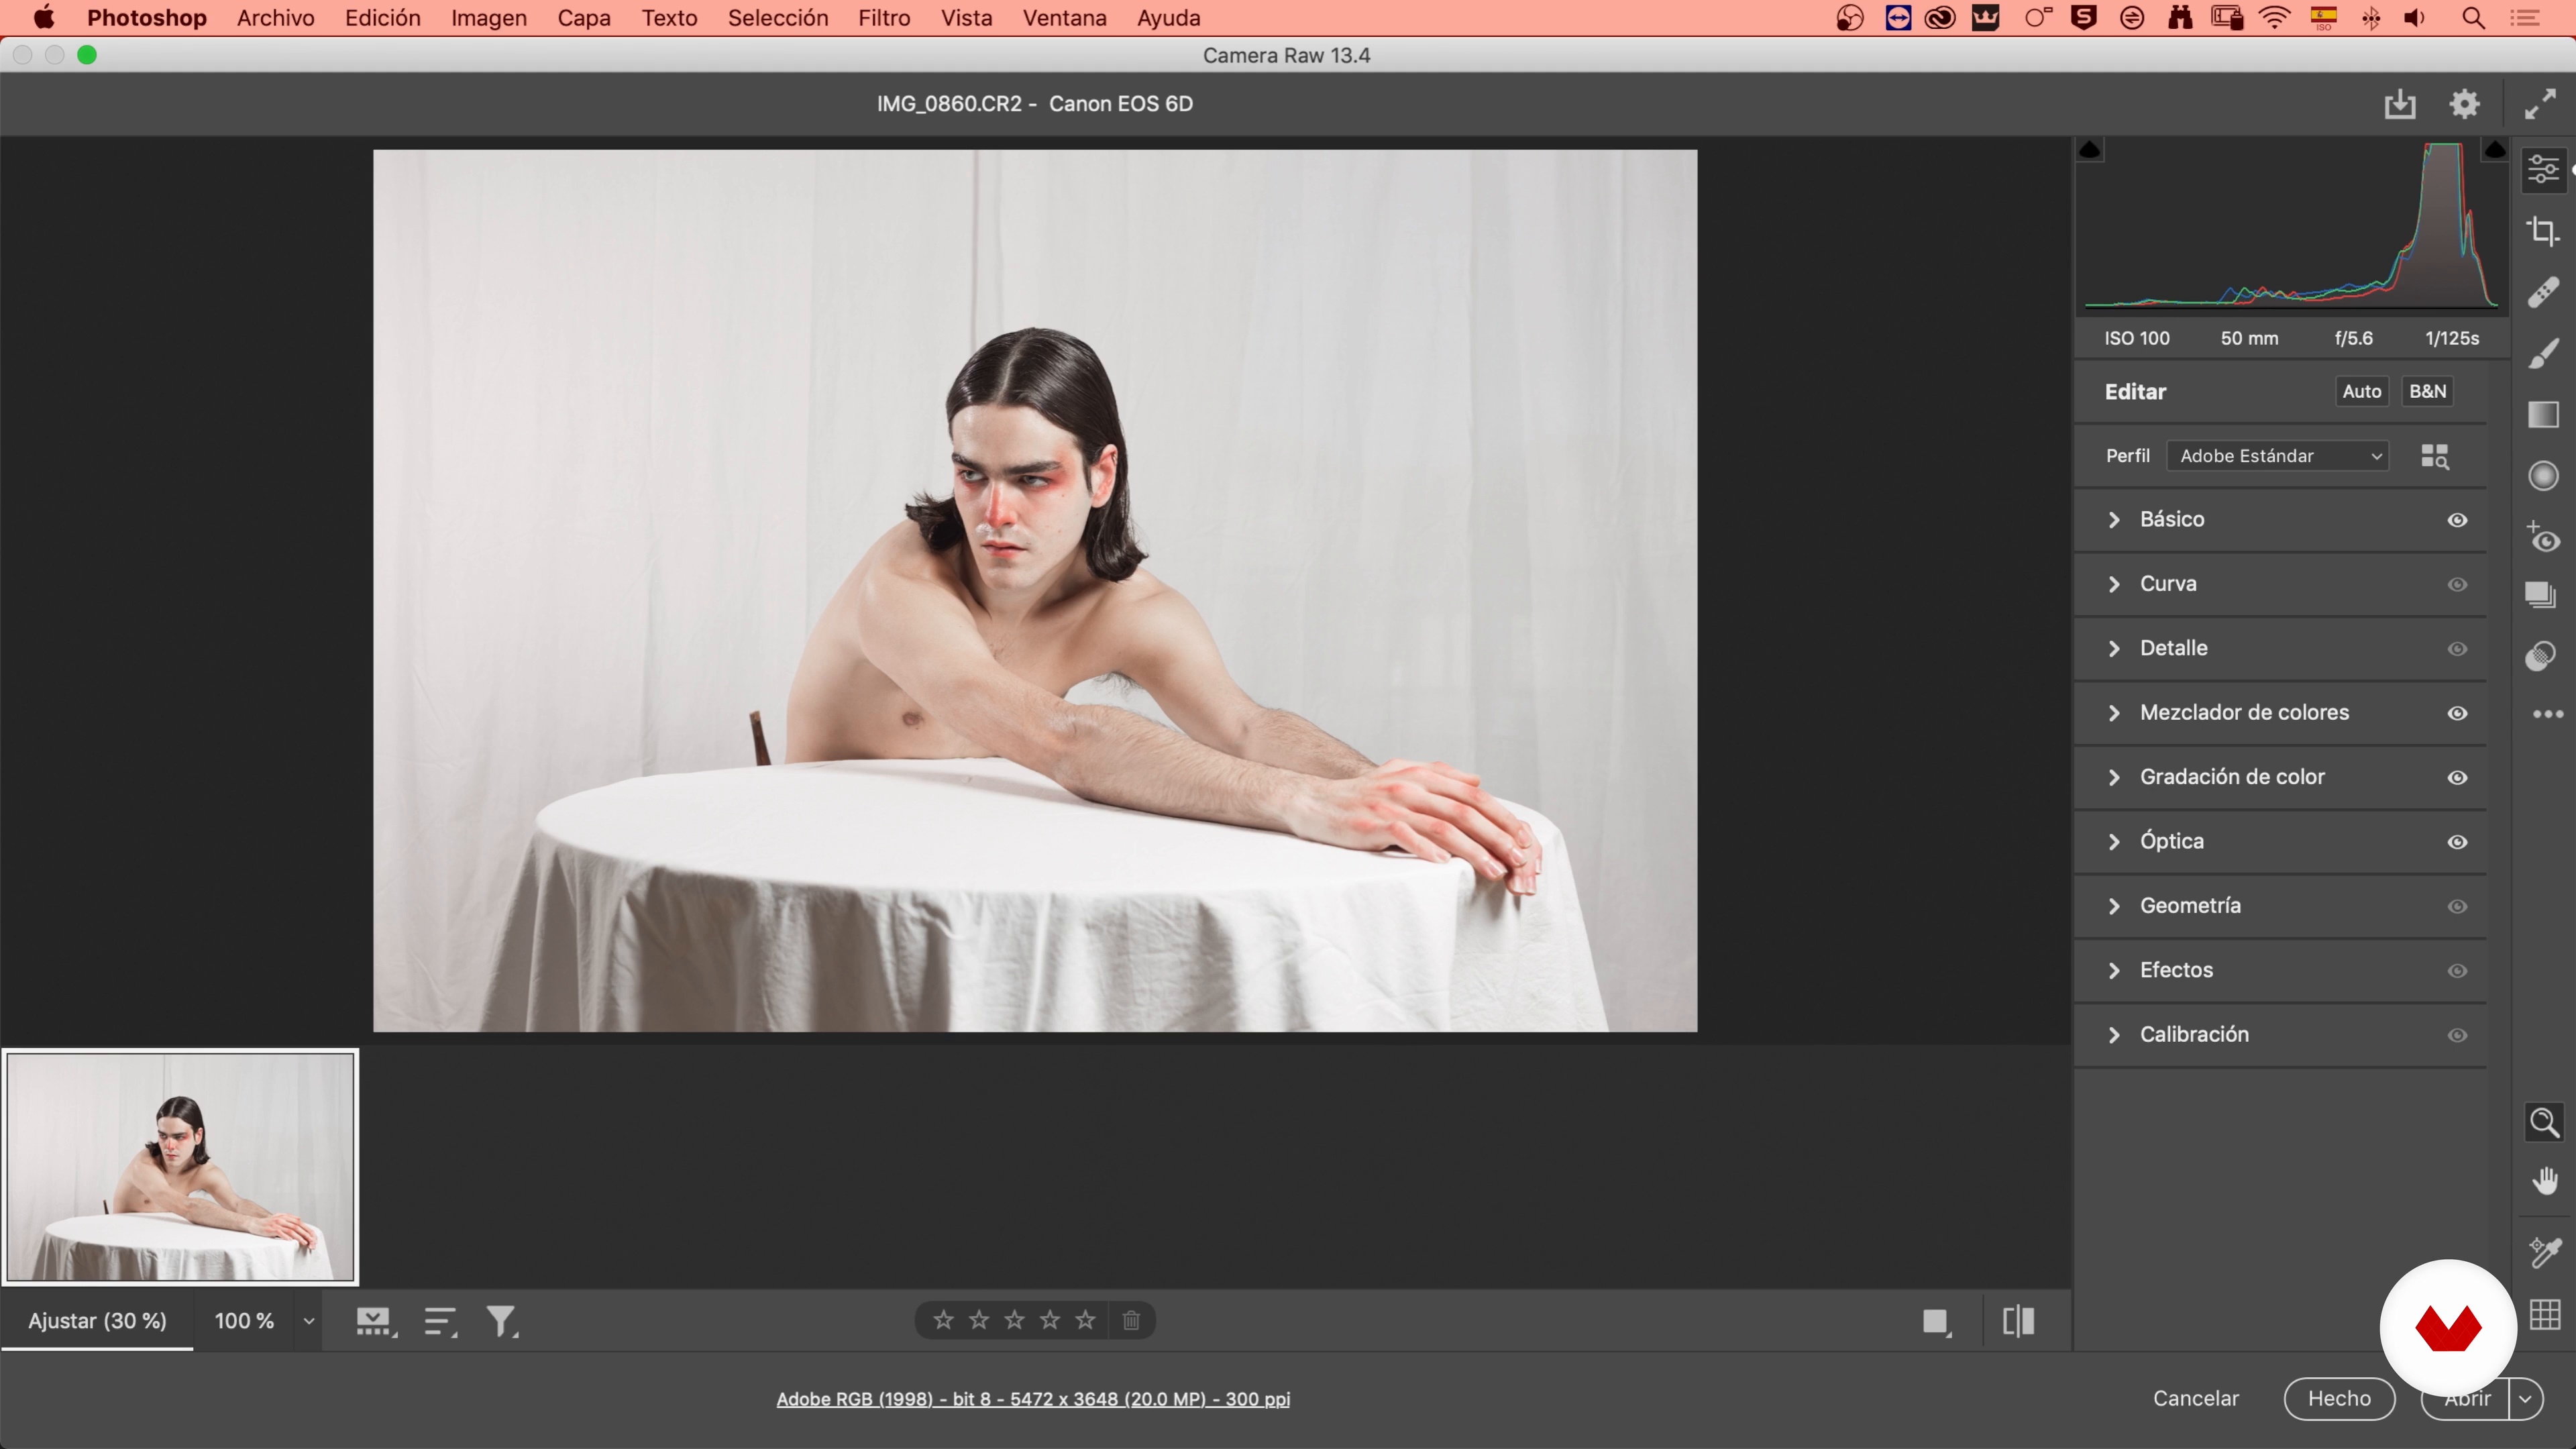Image resolution: width=2576 pixels, height=1449 pixels.
Task: Select the Adjustment Brush tool
Action: point(2543,353)
